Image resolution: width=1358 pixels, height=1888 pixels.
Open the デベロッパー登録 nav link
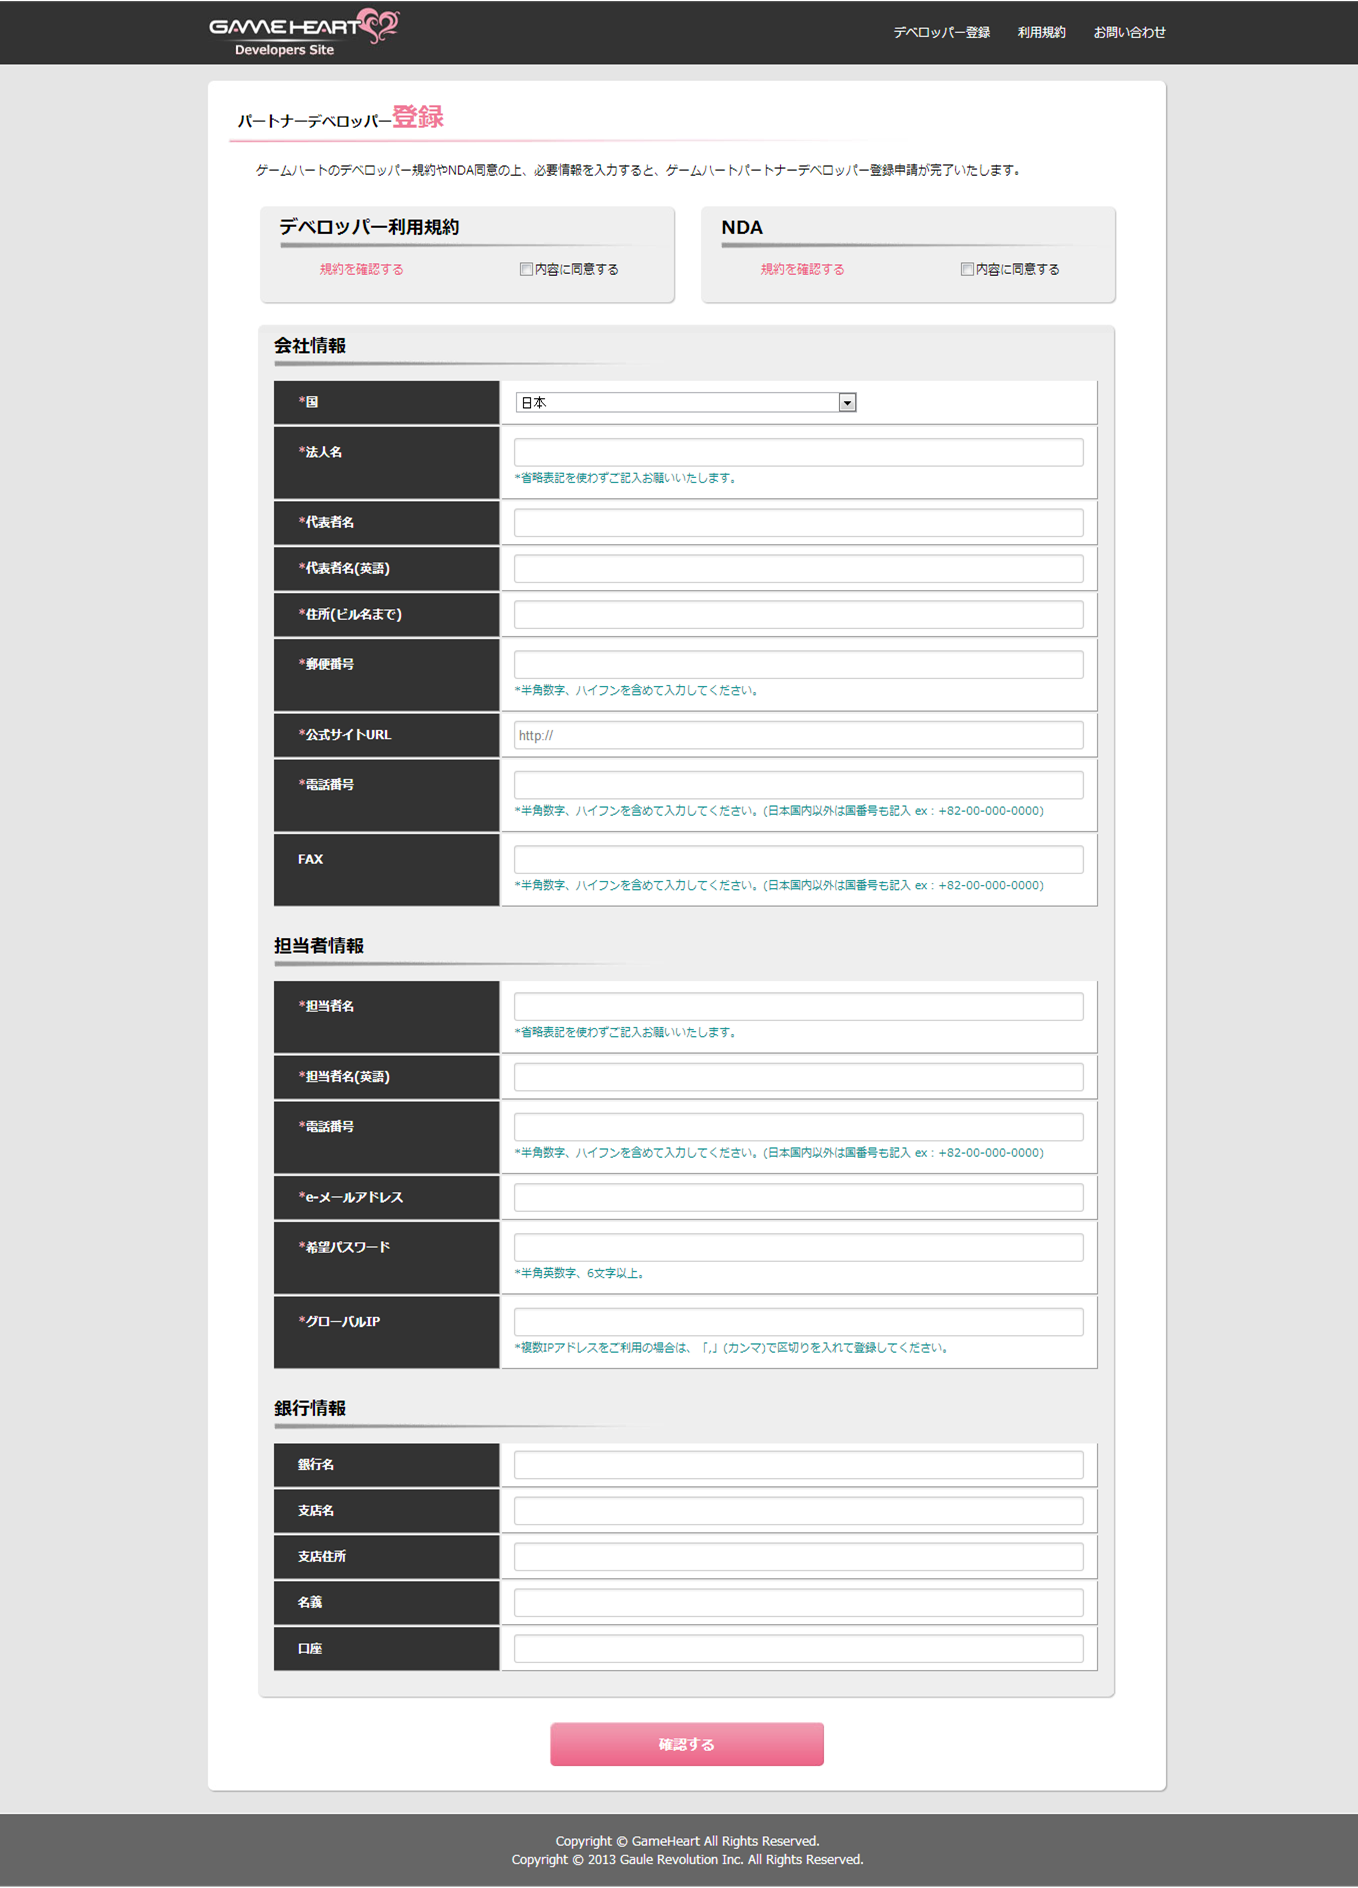click(941, 32)
